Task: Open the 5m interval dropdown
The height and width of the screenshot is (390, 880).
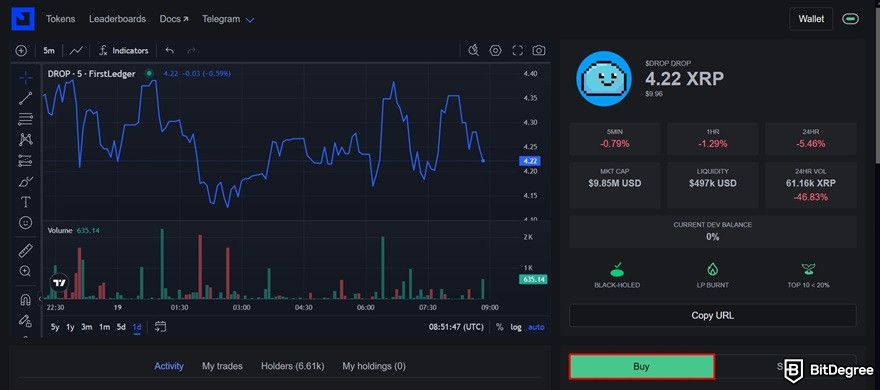Action: tap(49, 51)
